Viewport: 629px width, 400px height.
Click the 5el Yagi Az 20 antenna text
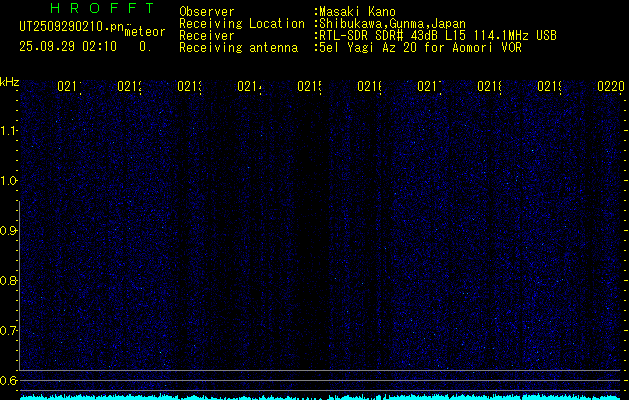[x=418, y=48]
